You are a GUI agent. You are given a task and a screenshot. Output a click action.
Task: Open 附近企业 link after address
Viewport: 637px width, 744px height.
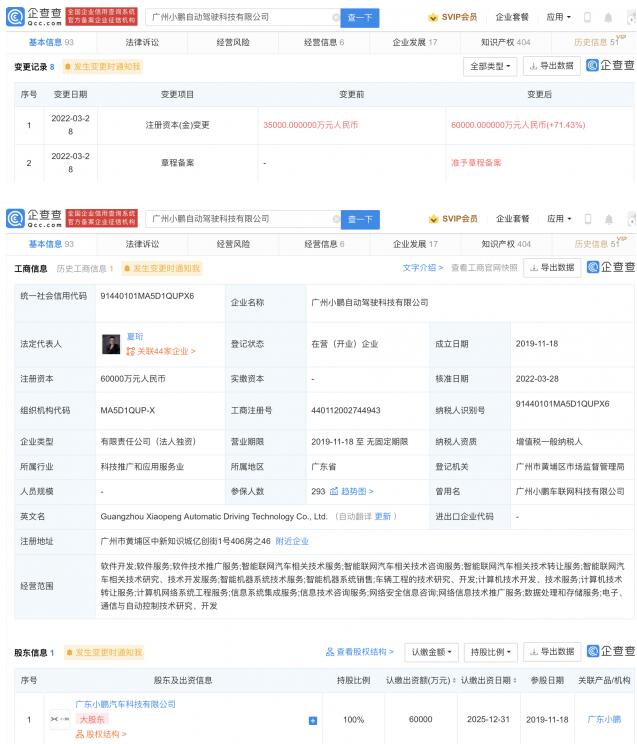292,541
